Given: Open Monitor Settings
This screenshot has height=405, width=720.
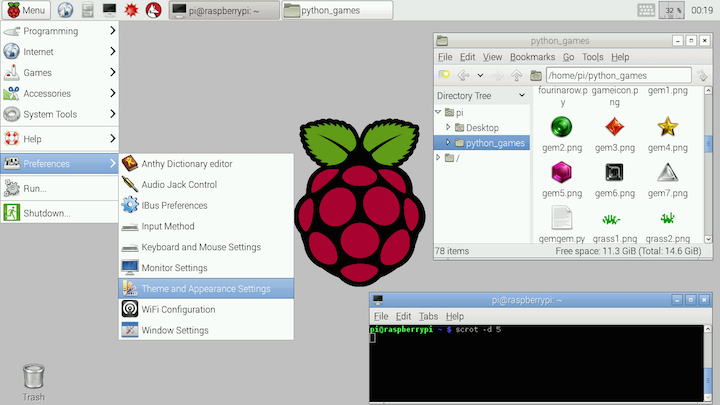Looking at the screenshot, I should coord(206,268).
